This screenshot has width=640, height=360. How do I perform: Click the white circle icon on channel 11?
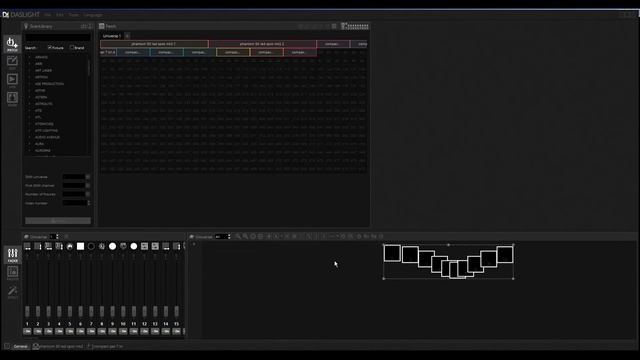click(x=134, y=246)
